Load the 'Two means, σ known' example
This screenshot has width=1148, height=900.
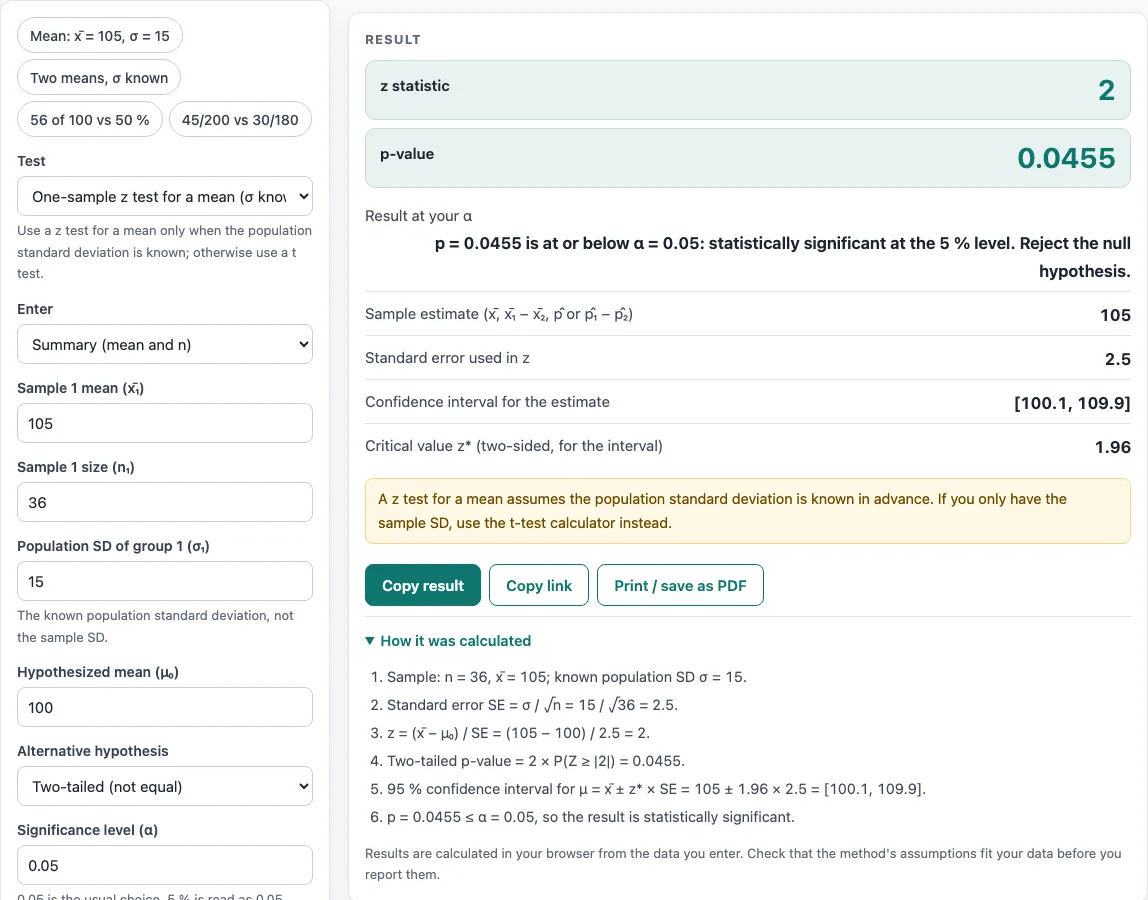(99, 78)
